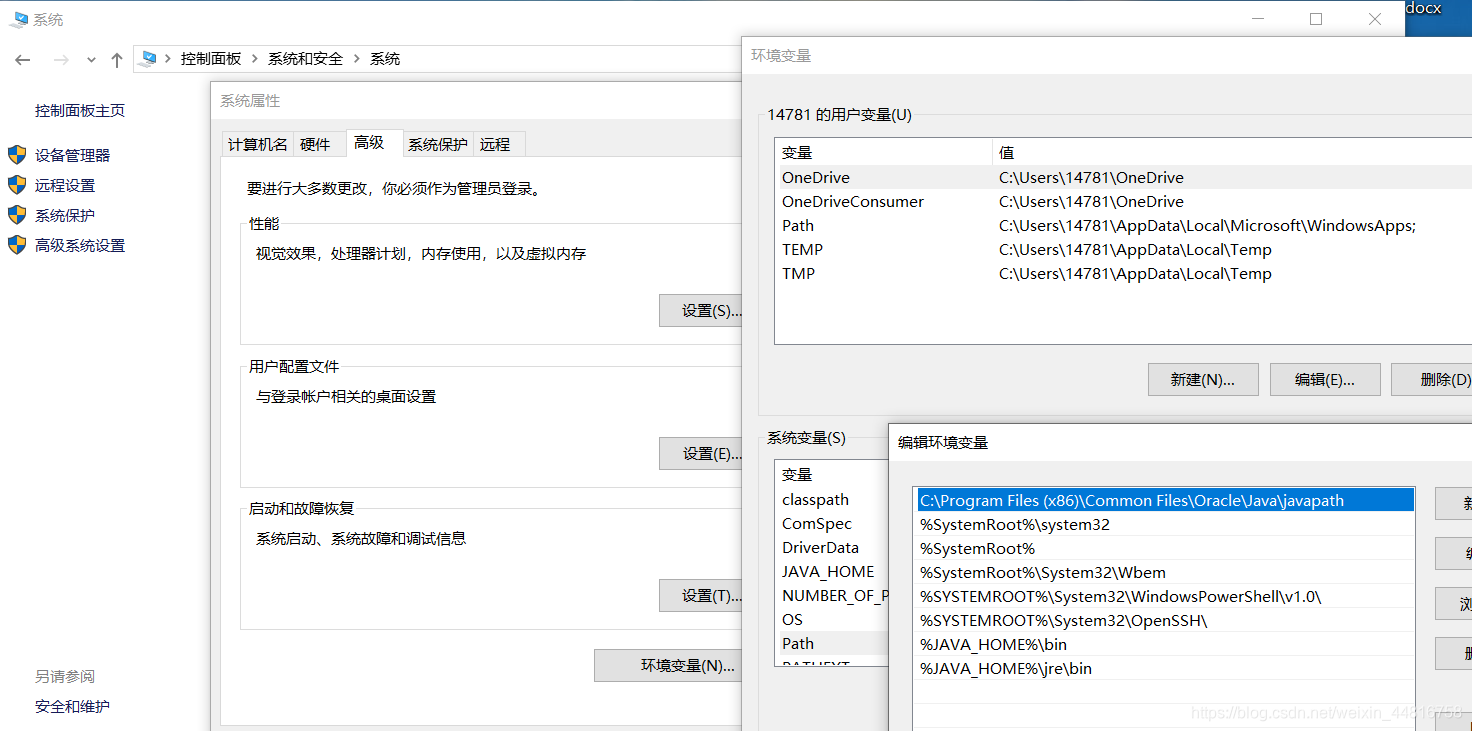Open 远程设置 link
Image resolution: width=1472 pixels, height=731 pixels.
(65, 185)
